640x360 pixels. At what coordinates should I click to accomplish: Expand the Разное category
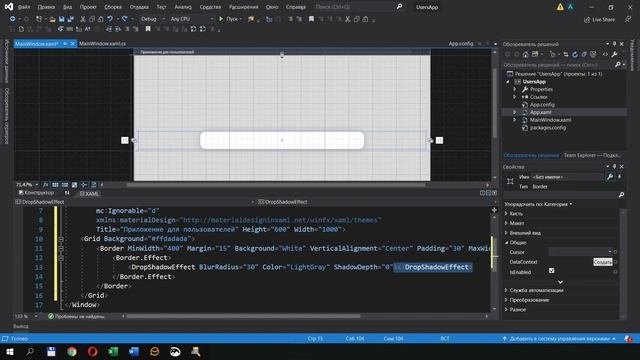pyautogui.click(x=507, y=310)
